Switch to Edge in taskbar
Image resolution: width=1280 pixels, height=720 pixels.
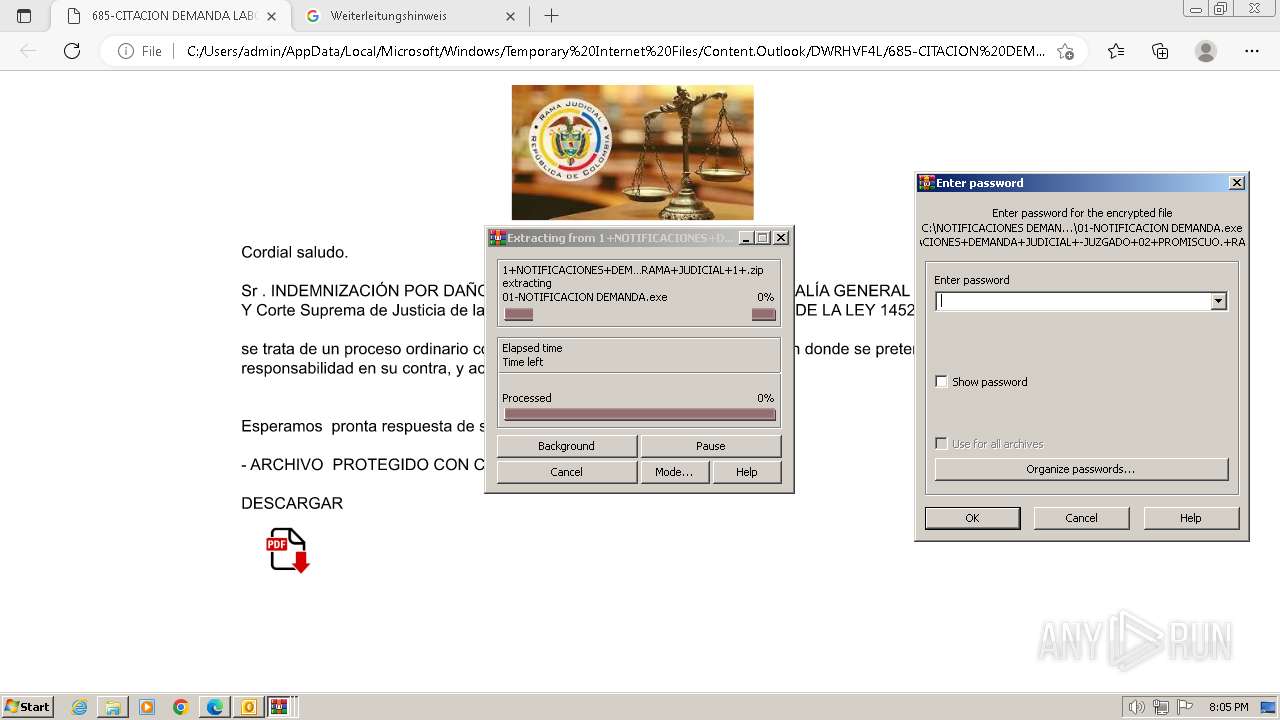click(215, 707)
